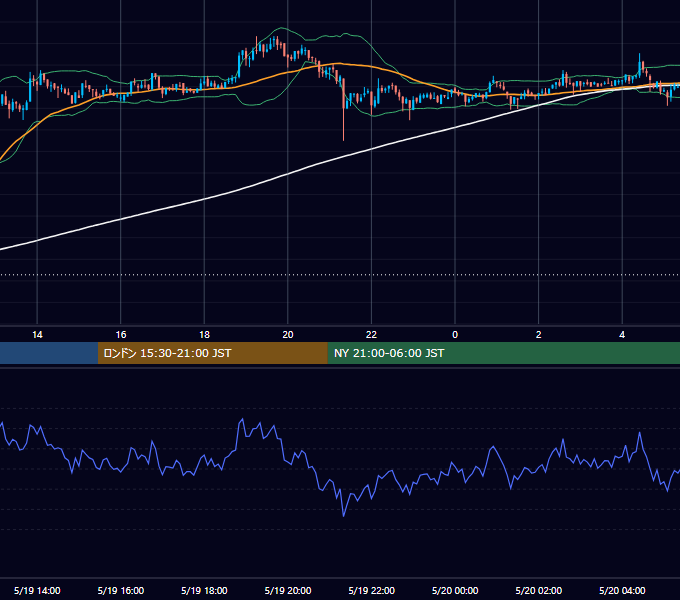The image size is (680, 600).
Task: Click hour label 20 on price chart axis
Action: 288,334
